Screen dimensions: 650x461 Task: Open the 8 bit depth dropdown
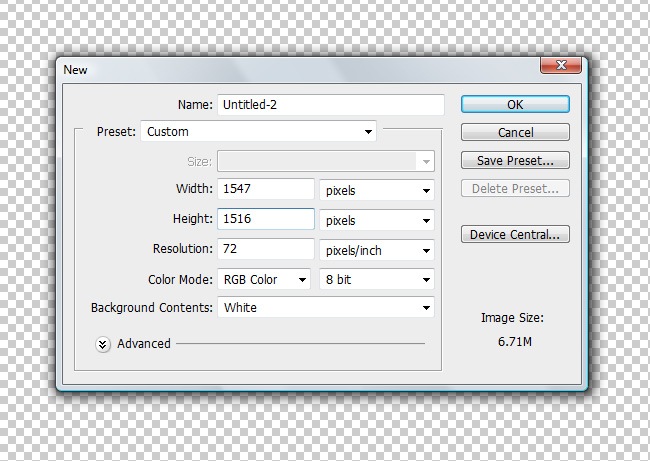tap(376, 280)
